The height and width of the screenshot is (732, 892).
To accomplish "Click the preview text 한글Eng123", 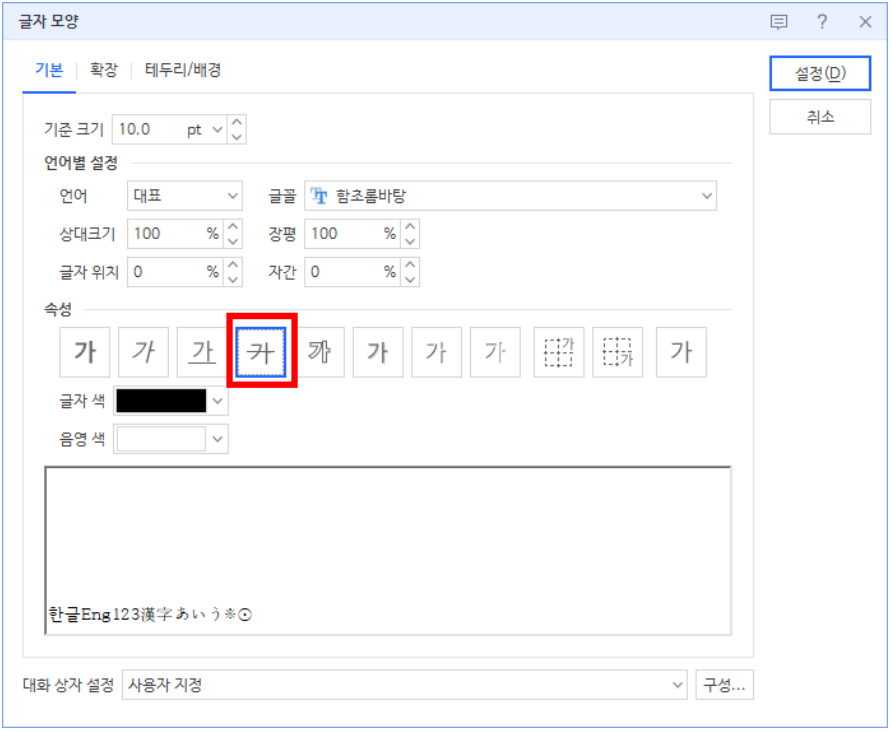I will point(94,615).
